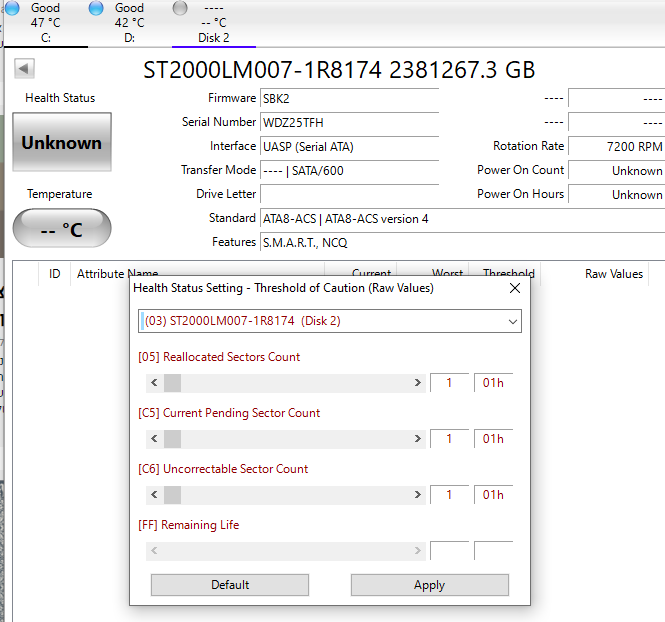Click the empty Drive Letter field

point(349,195)
